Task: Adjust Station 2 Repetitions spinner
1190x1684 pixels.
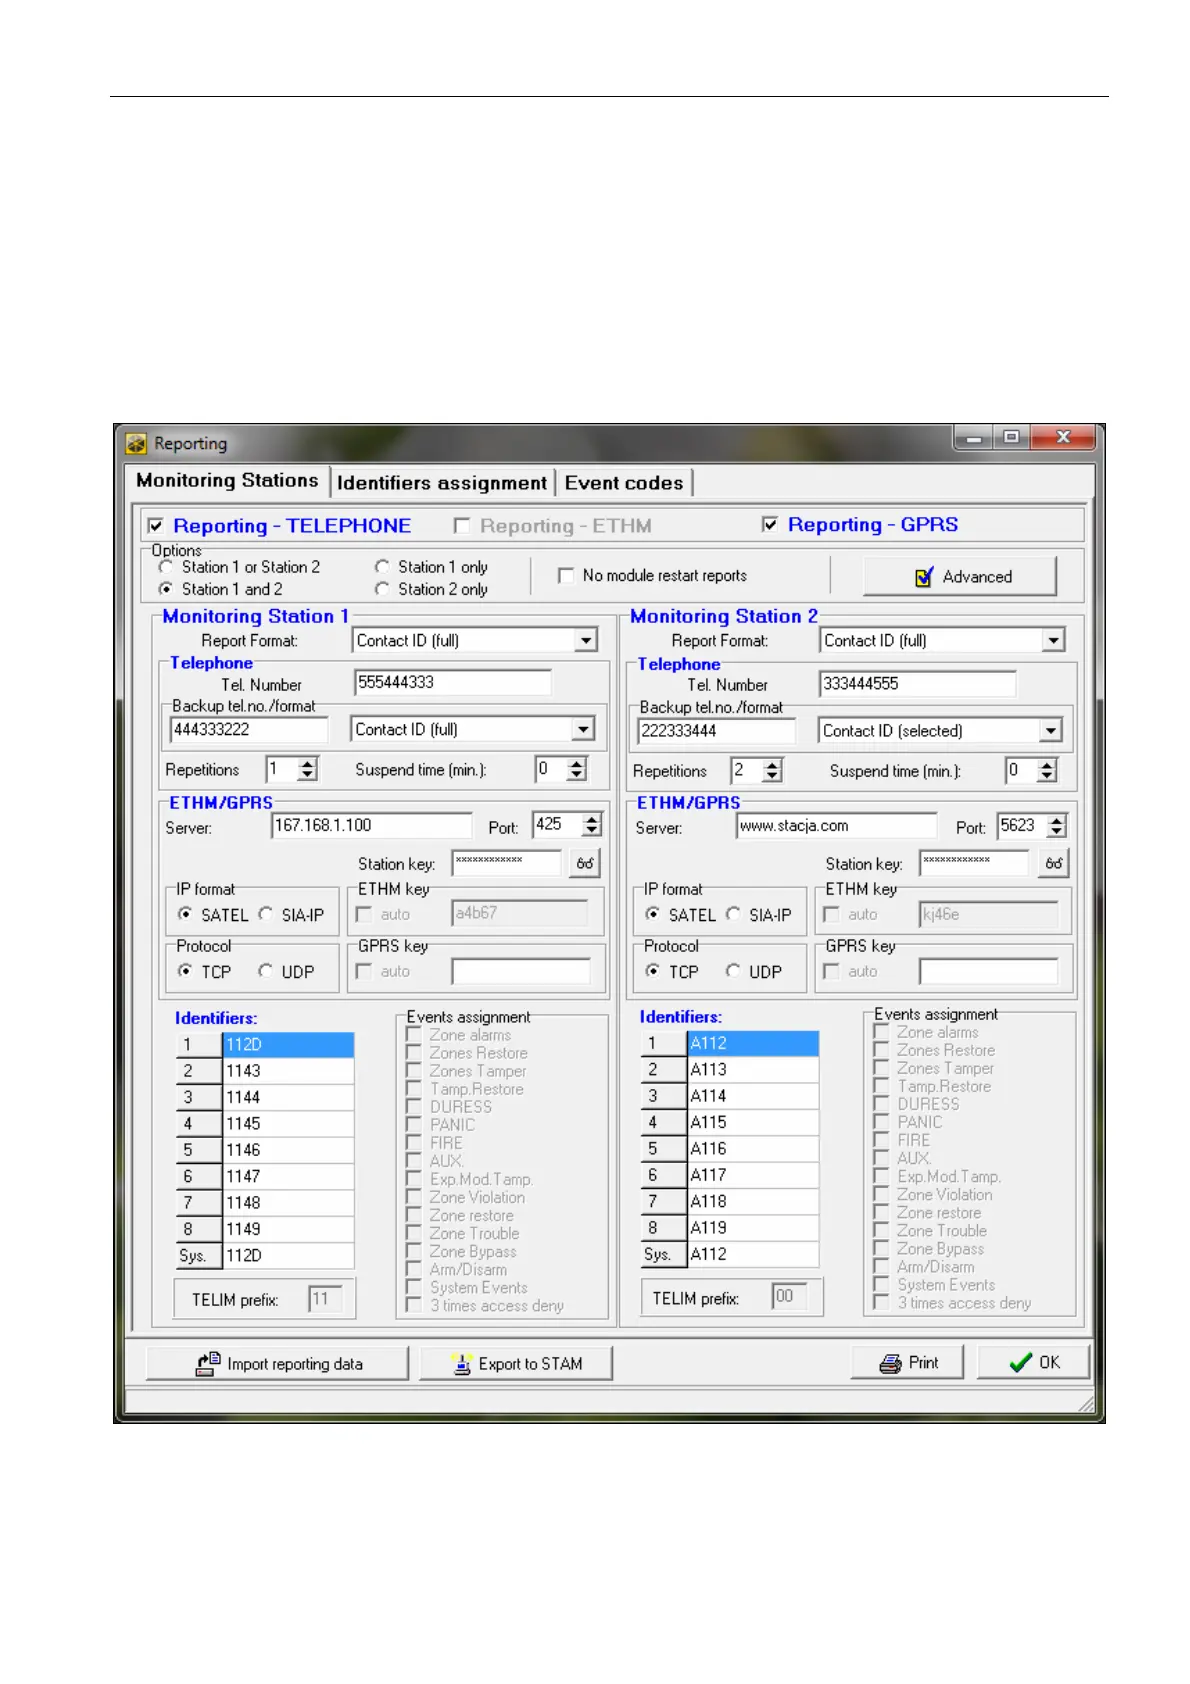Action: 772,771
